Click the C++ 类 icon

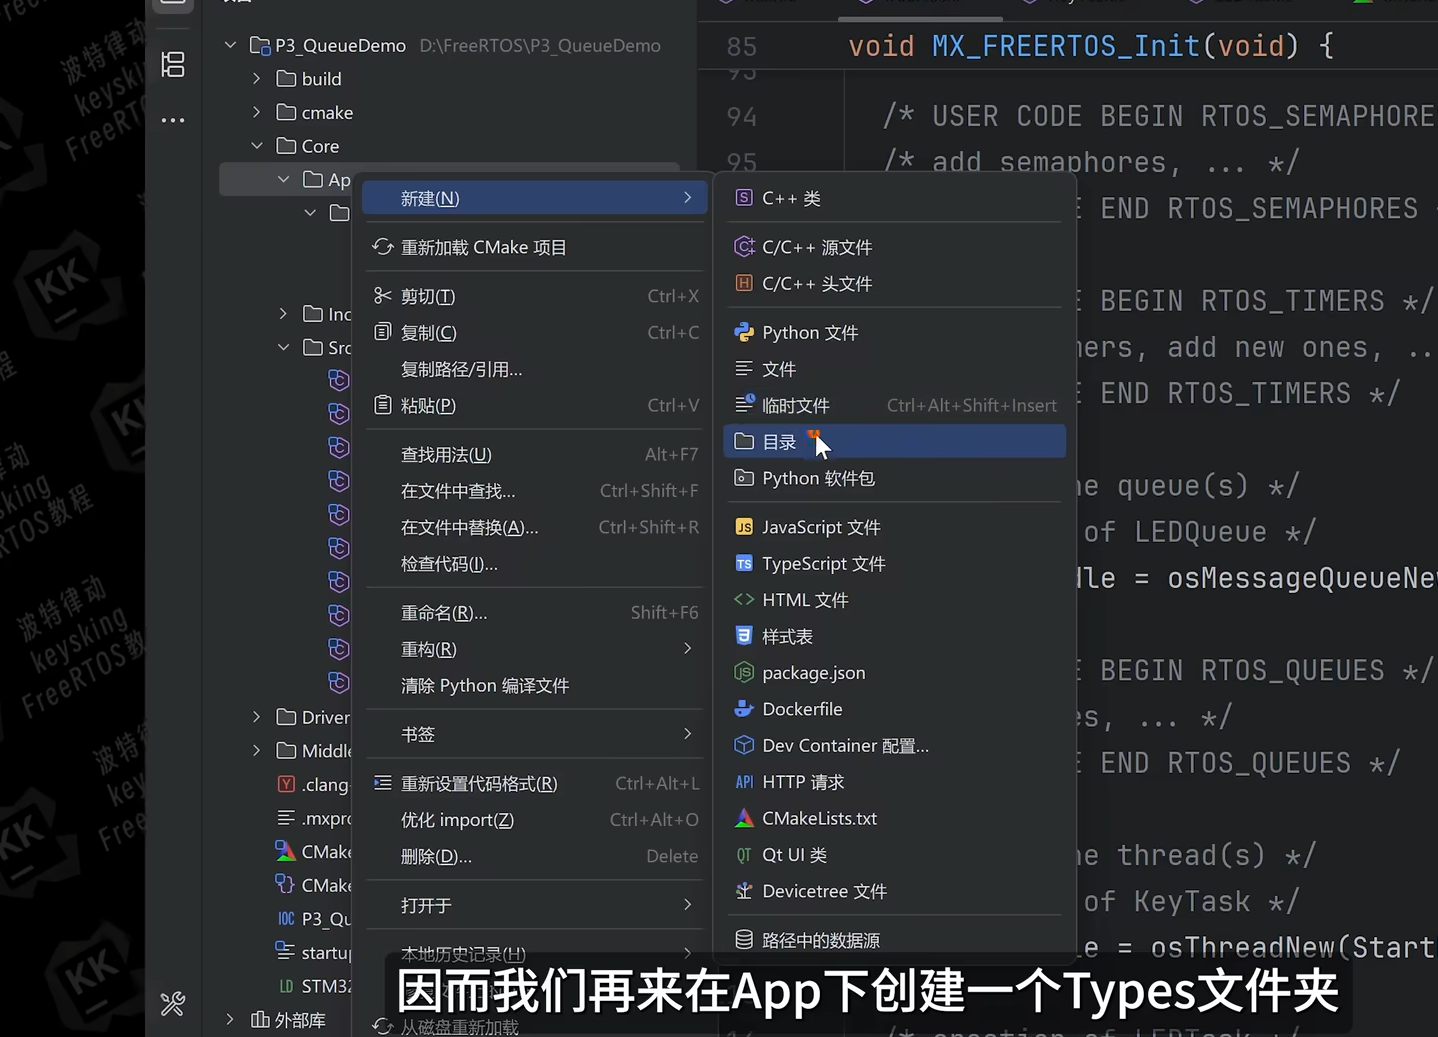pyautogui.click(x=744, y=198)
